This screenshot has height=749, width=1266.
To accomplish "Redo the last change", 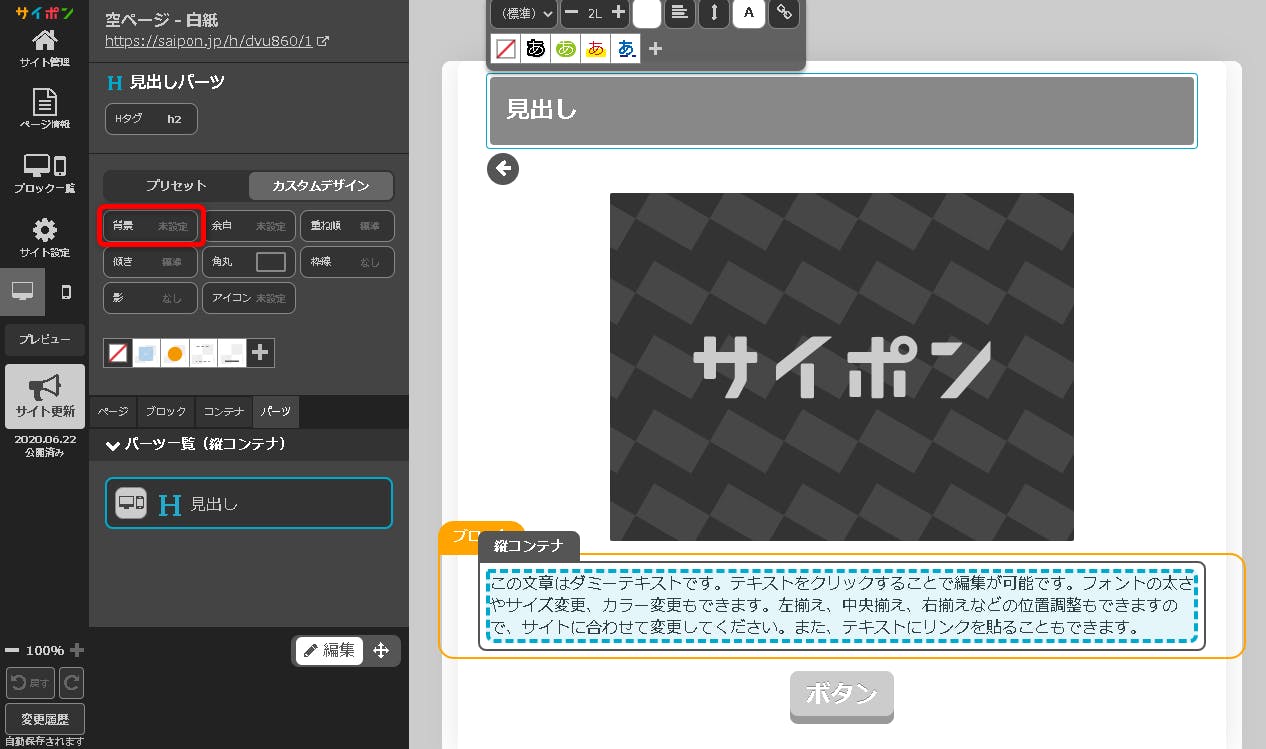I will [x=72, y=683].
